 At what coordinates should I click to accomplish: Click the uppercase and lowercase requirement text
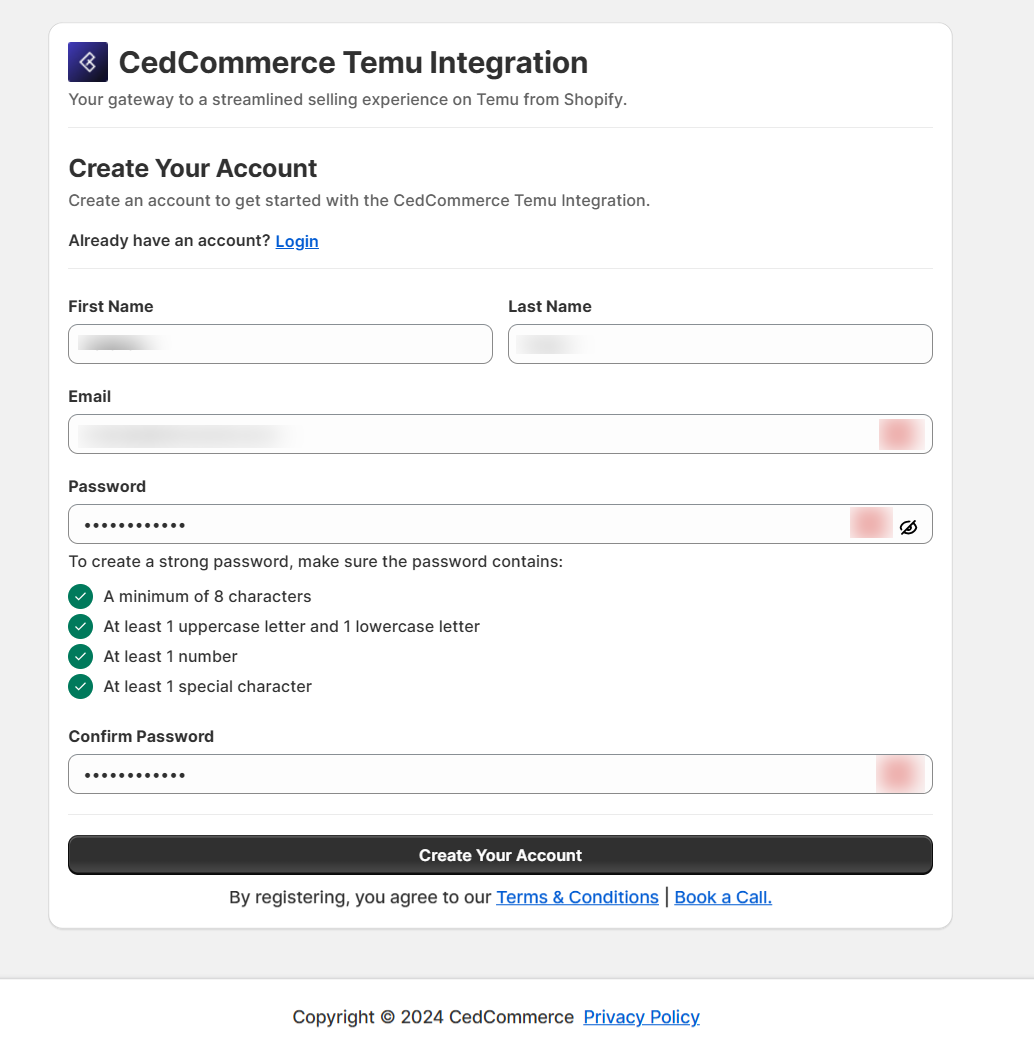click(x=291, y=626)
